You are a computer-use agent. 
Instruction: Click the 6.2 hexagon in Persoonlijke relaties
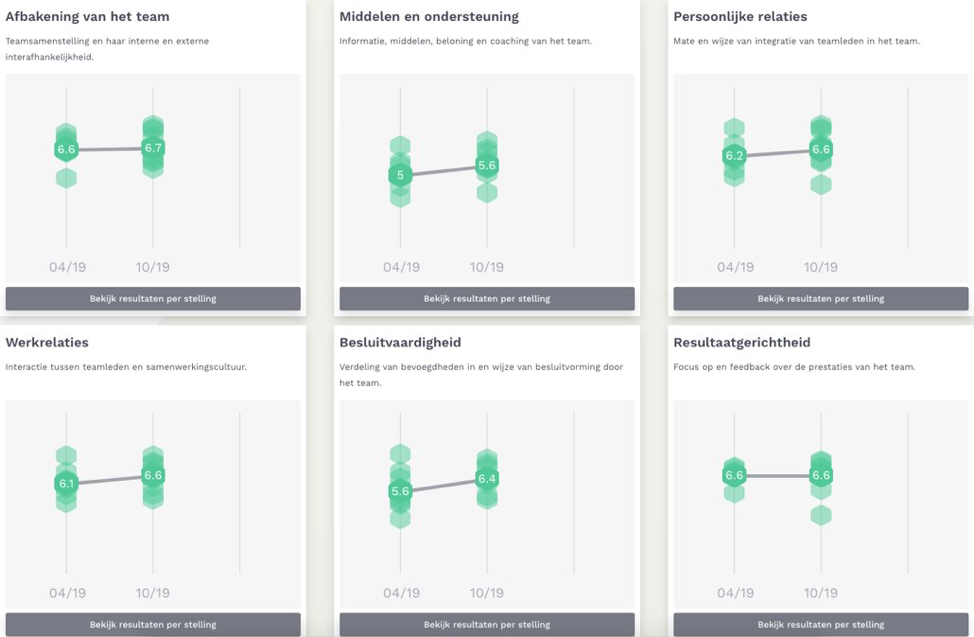[734, 156]
